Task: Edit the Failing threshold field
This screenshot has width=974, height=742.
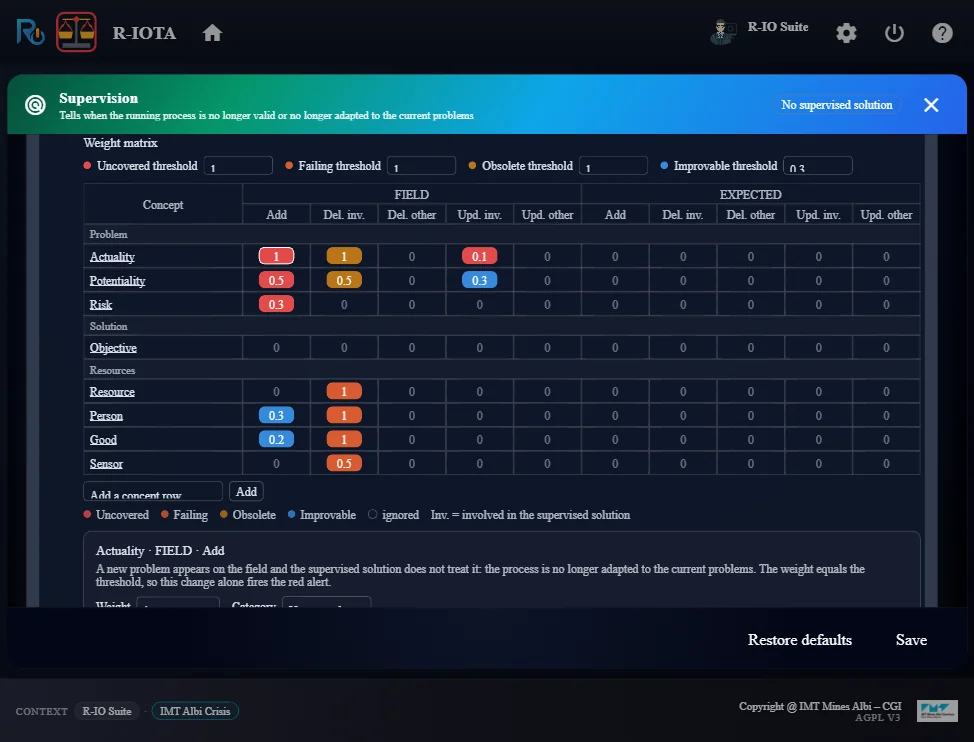Action: 421,166
